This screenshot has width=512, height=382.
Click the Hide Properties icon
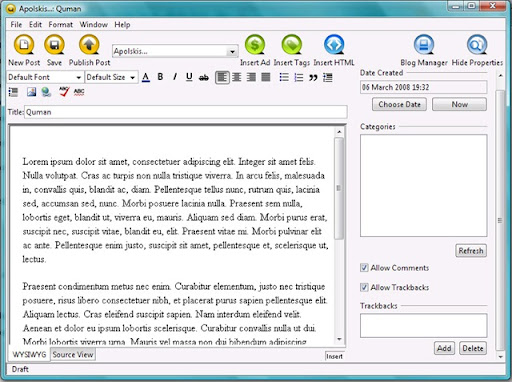(477, 44)
